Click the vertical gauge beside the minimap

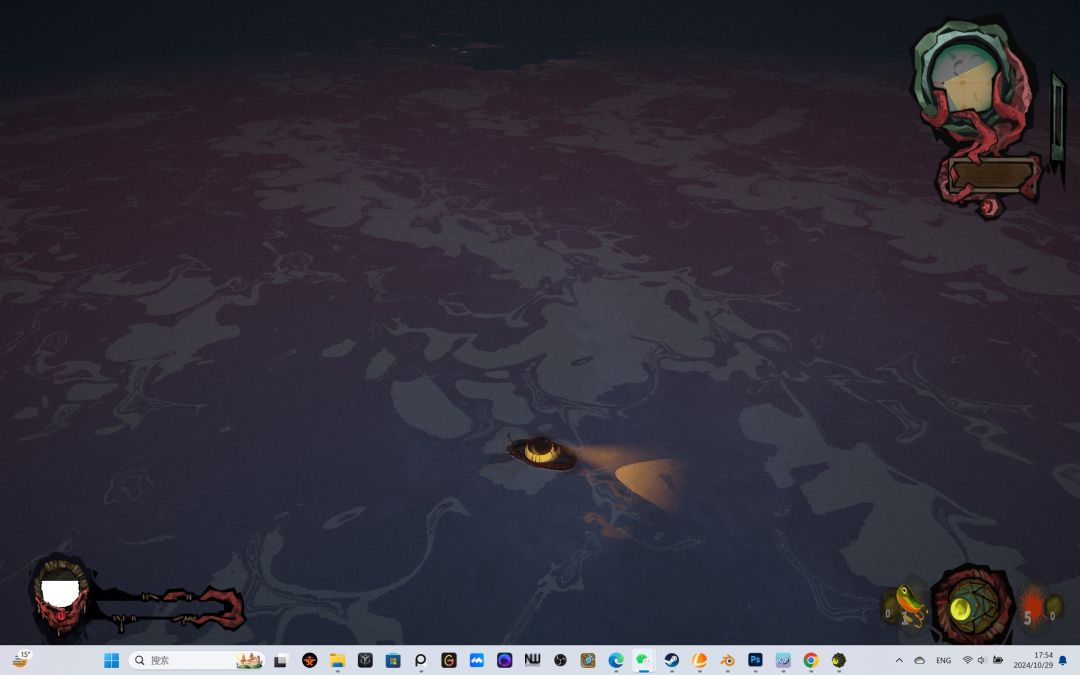[1057, 118]
